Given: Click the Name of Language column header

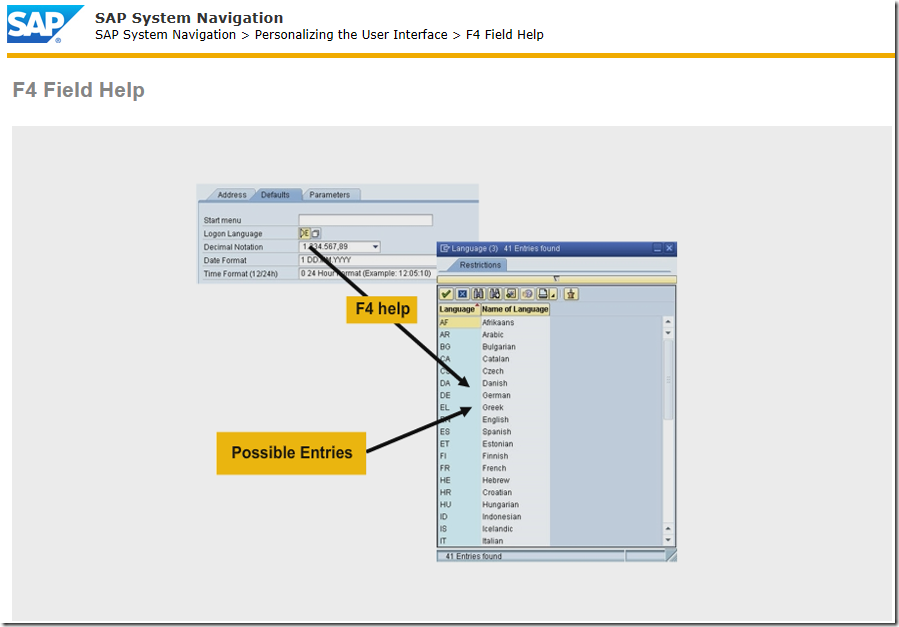Looking at the screenshot, I should tap(515, 309).
